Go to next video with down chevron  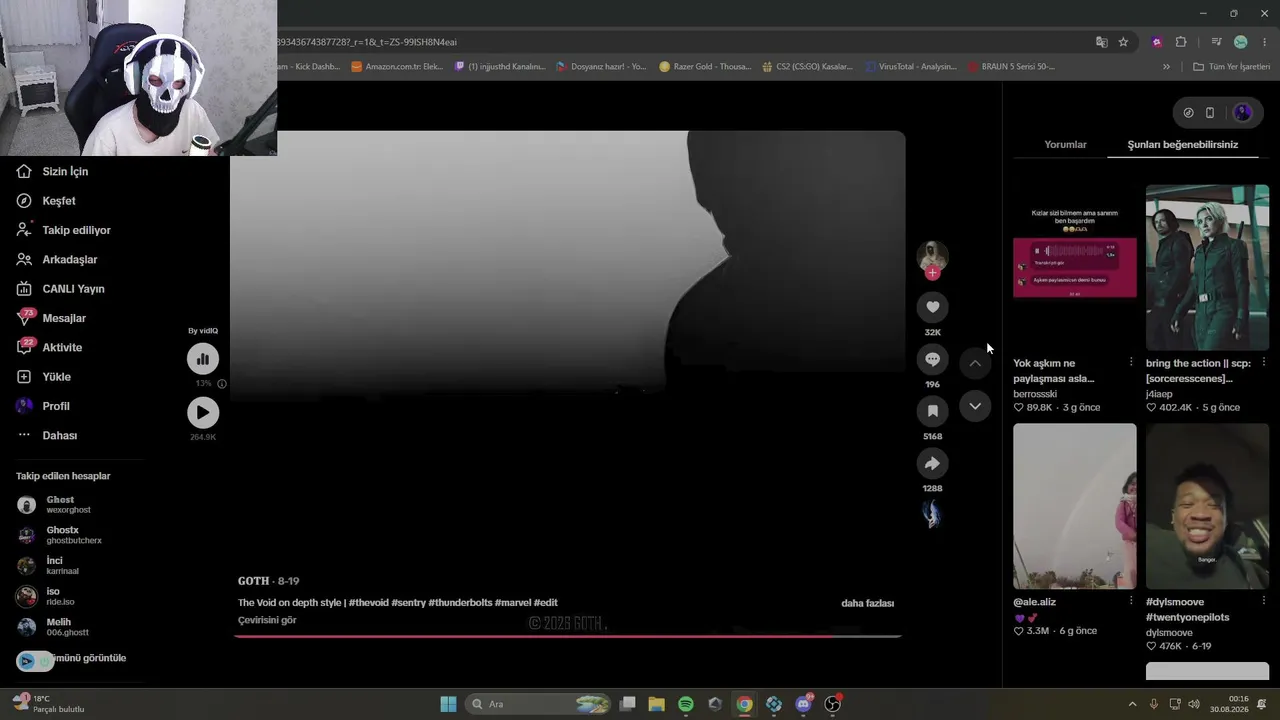click(x=975, y=406)
